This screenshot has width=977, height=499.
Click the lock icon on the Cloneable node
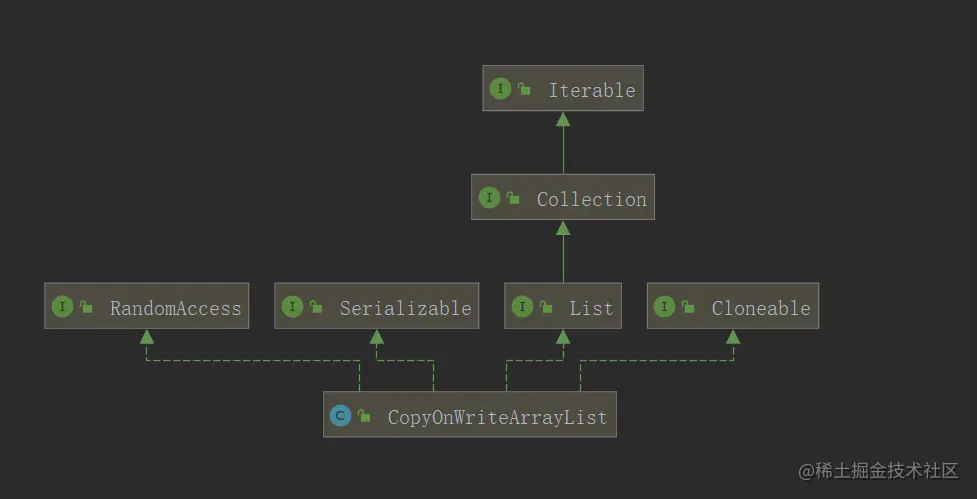[x=688, y=308]
